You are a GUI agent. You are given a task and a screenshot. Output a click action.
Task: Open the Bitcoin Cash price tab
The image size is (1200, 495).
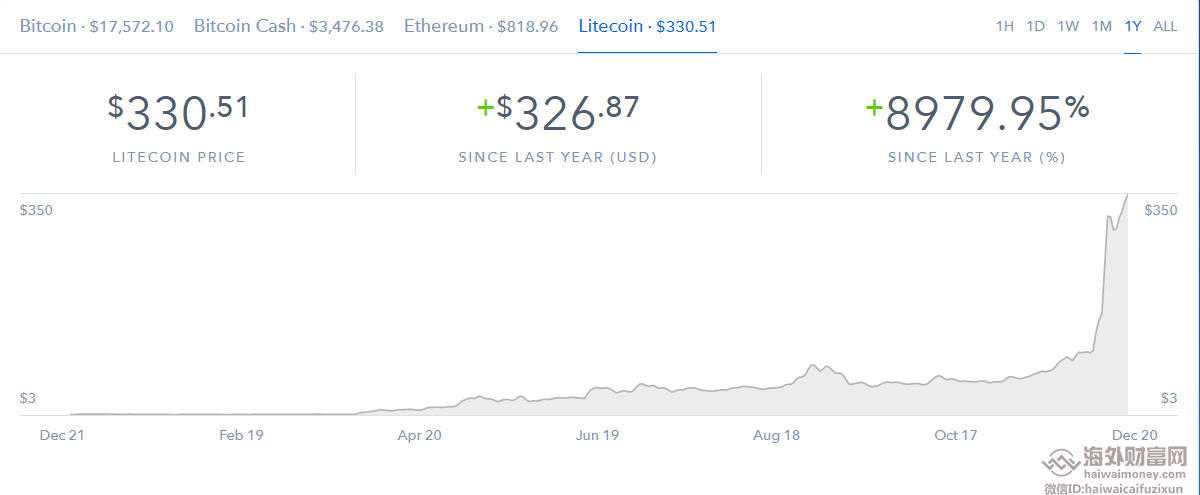click(288, 26)
